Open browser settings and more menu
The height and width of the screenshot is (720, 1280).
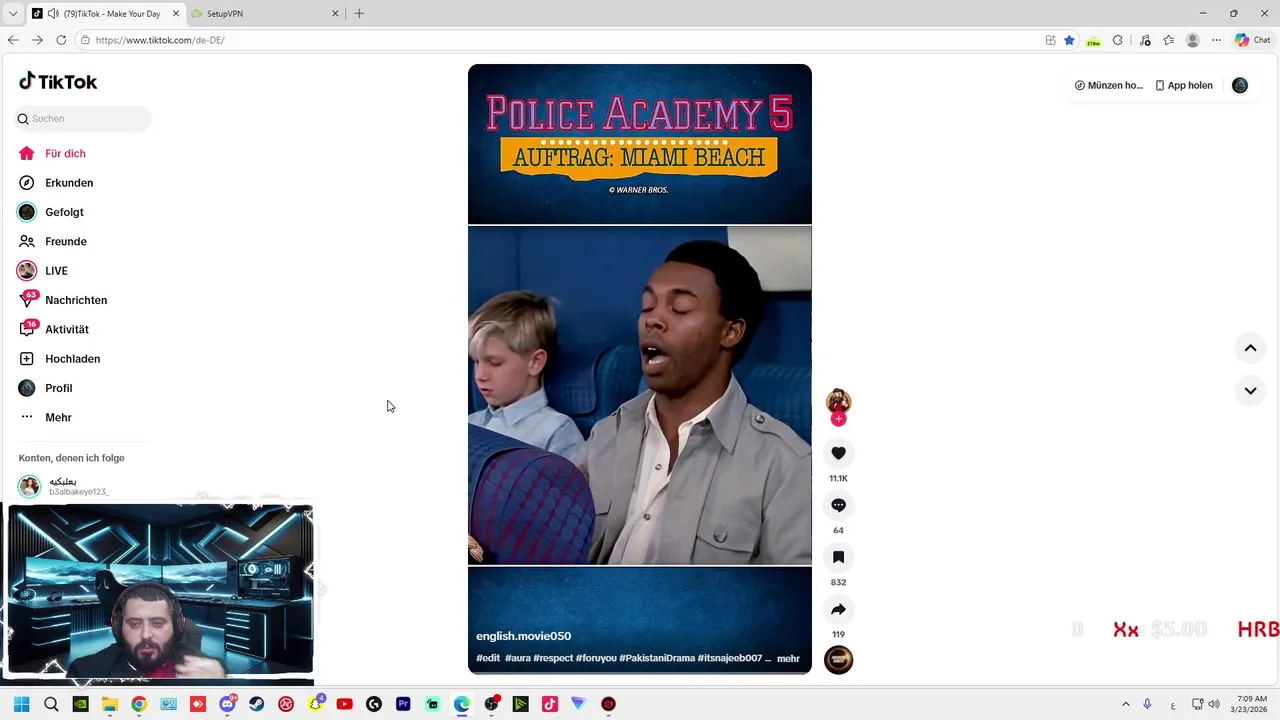click(1216, 40)
